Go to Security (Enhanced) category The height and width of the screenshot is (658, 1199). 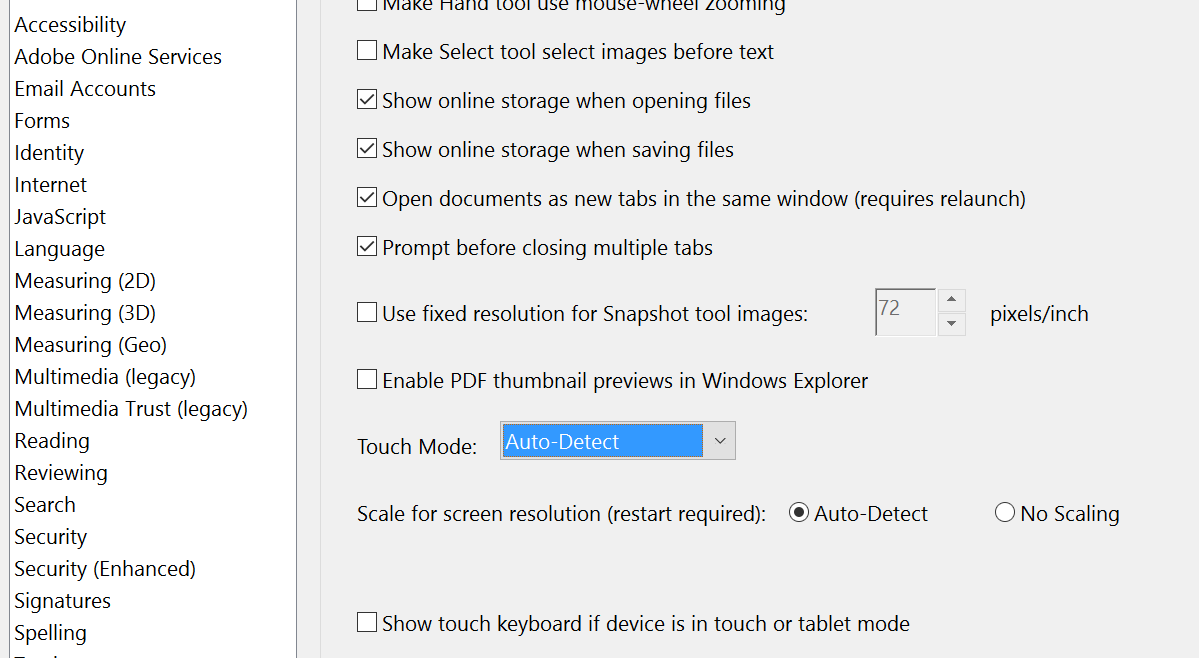click(105, 569)
